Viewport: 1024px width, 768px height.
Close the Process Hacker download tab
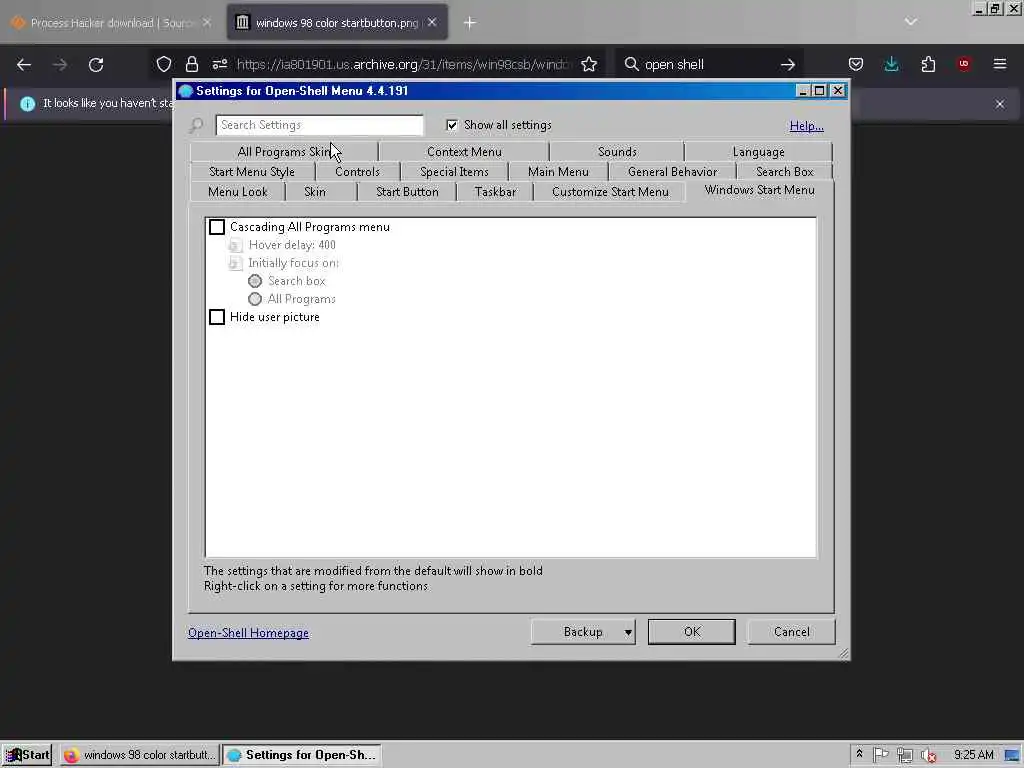[x=206, y=22]
